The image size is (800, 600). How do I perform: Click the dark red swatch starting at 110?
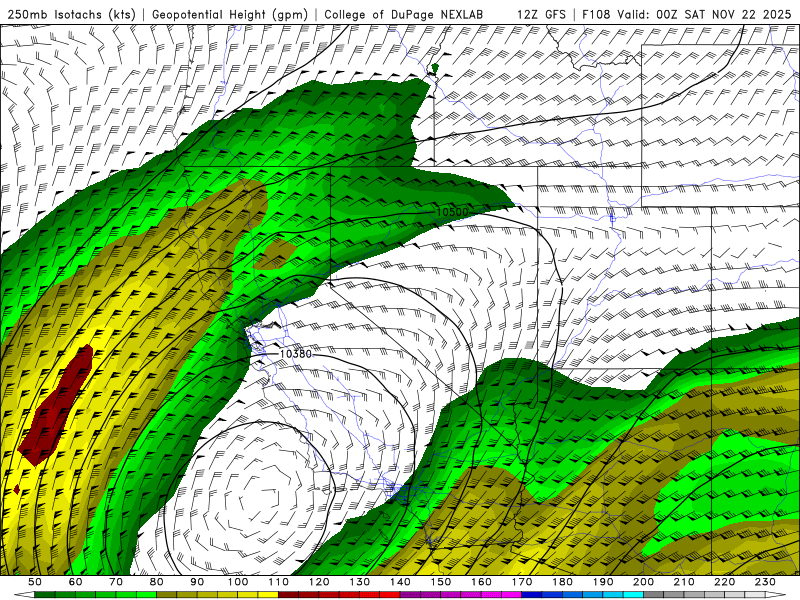[288, 595]
